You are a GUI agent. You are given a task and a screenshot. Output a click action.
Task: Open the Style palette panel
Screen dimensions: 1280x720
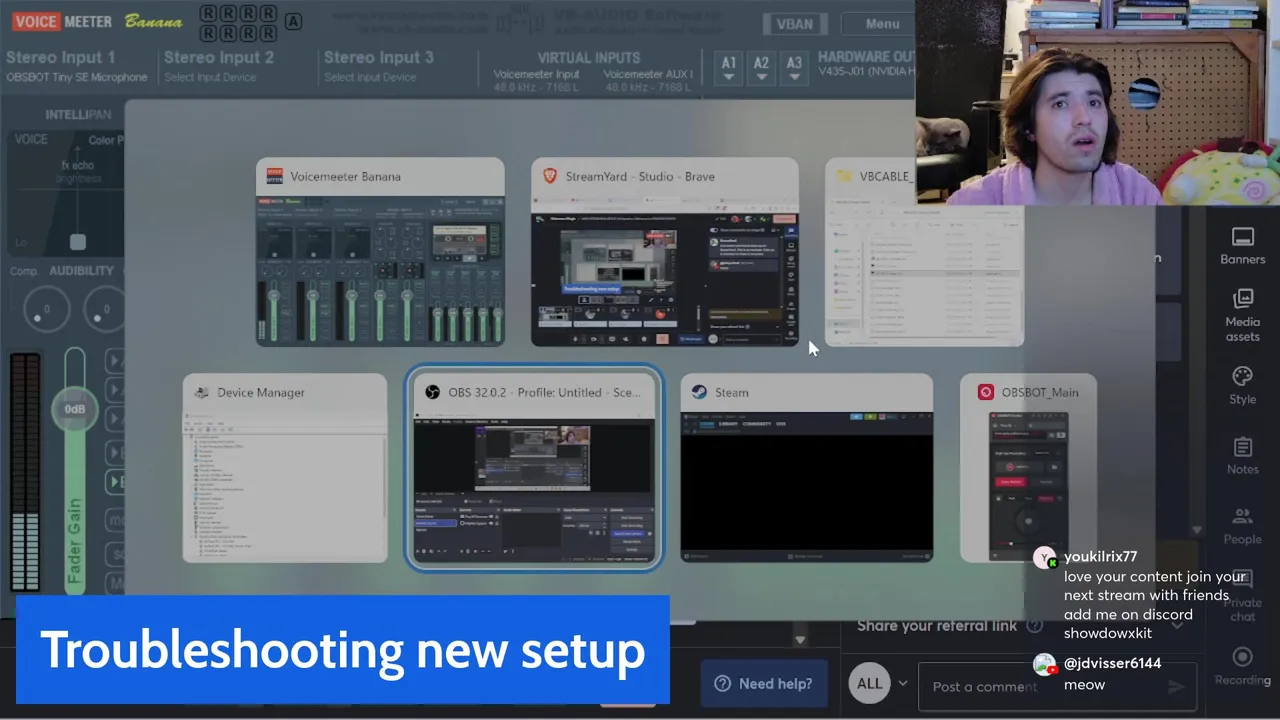pyautogui.click(x=1242, y=385)
